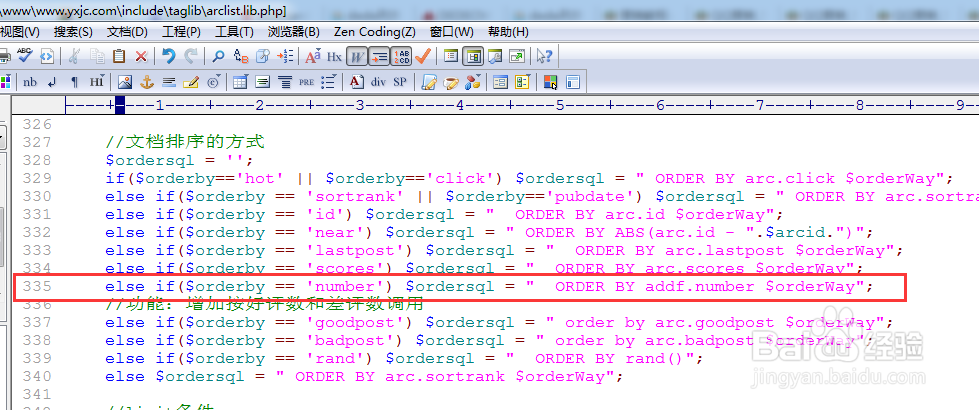Open the 工具(T) menu

click(234, 32)
